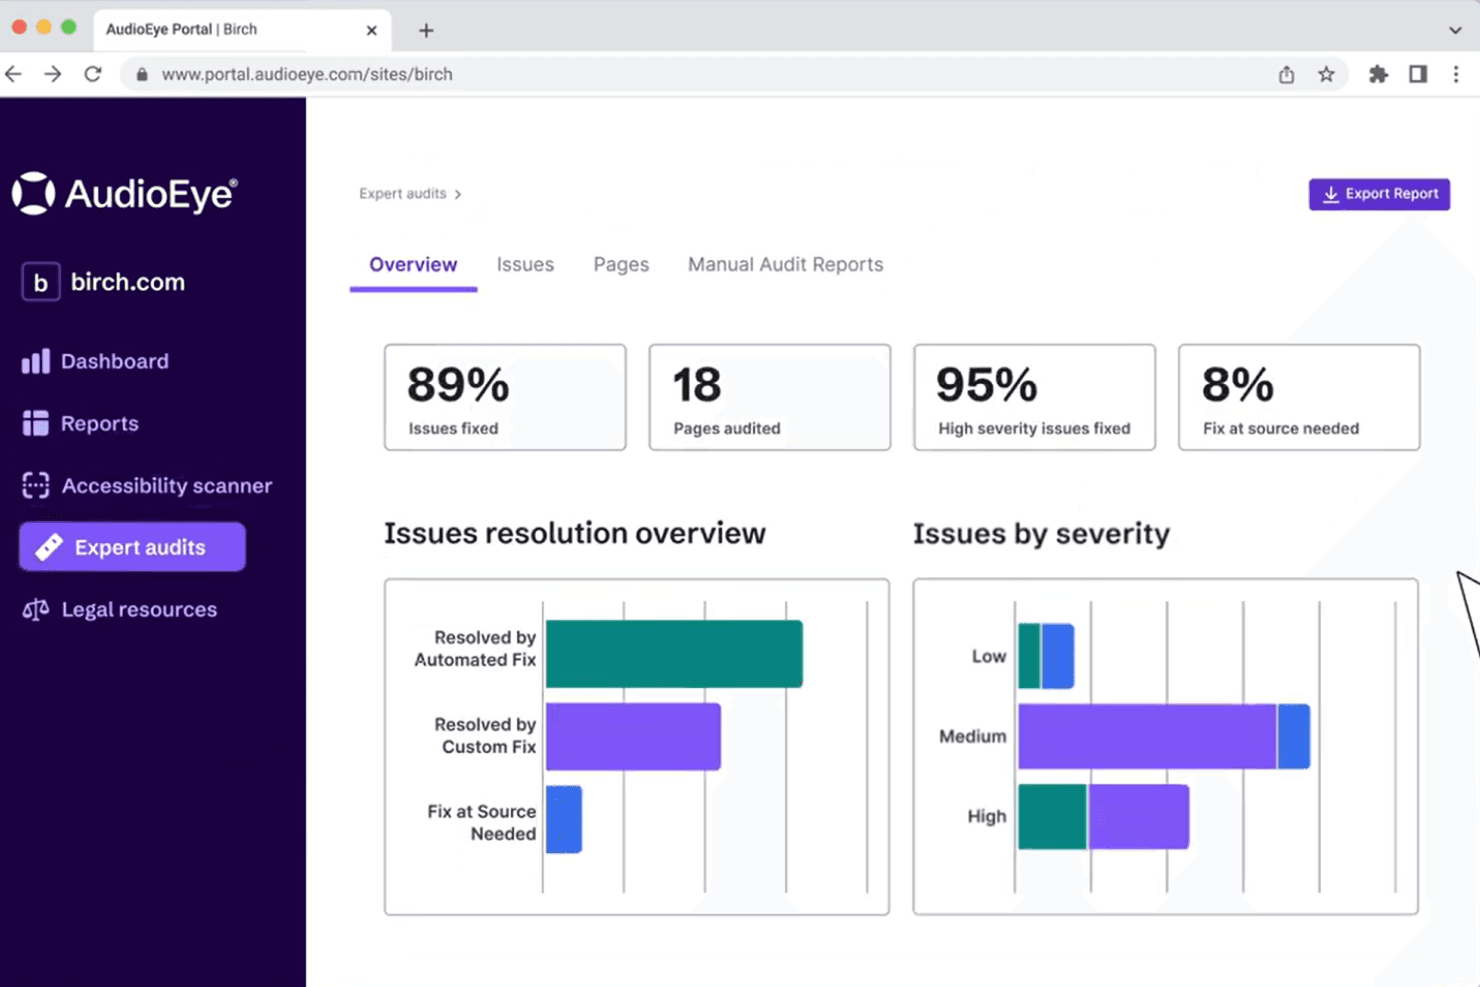Switch to the Overview tab
Viewport: 1480px width, 987px height.
coord(413,265)
